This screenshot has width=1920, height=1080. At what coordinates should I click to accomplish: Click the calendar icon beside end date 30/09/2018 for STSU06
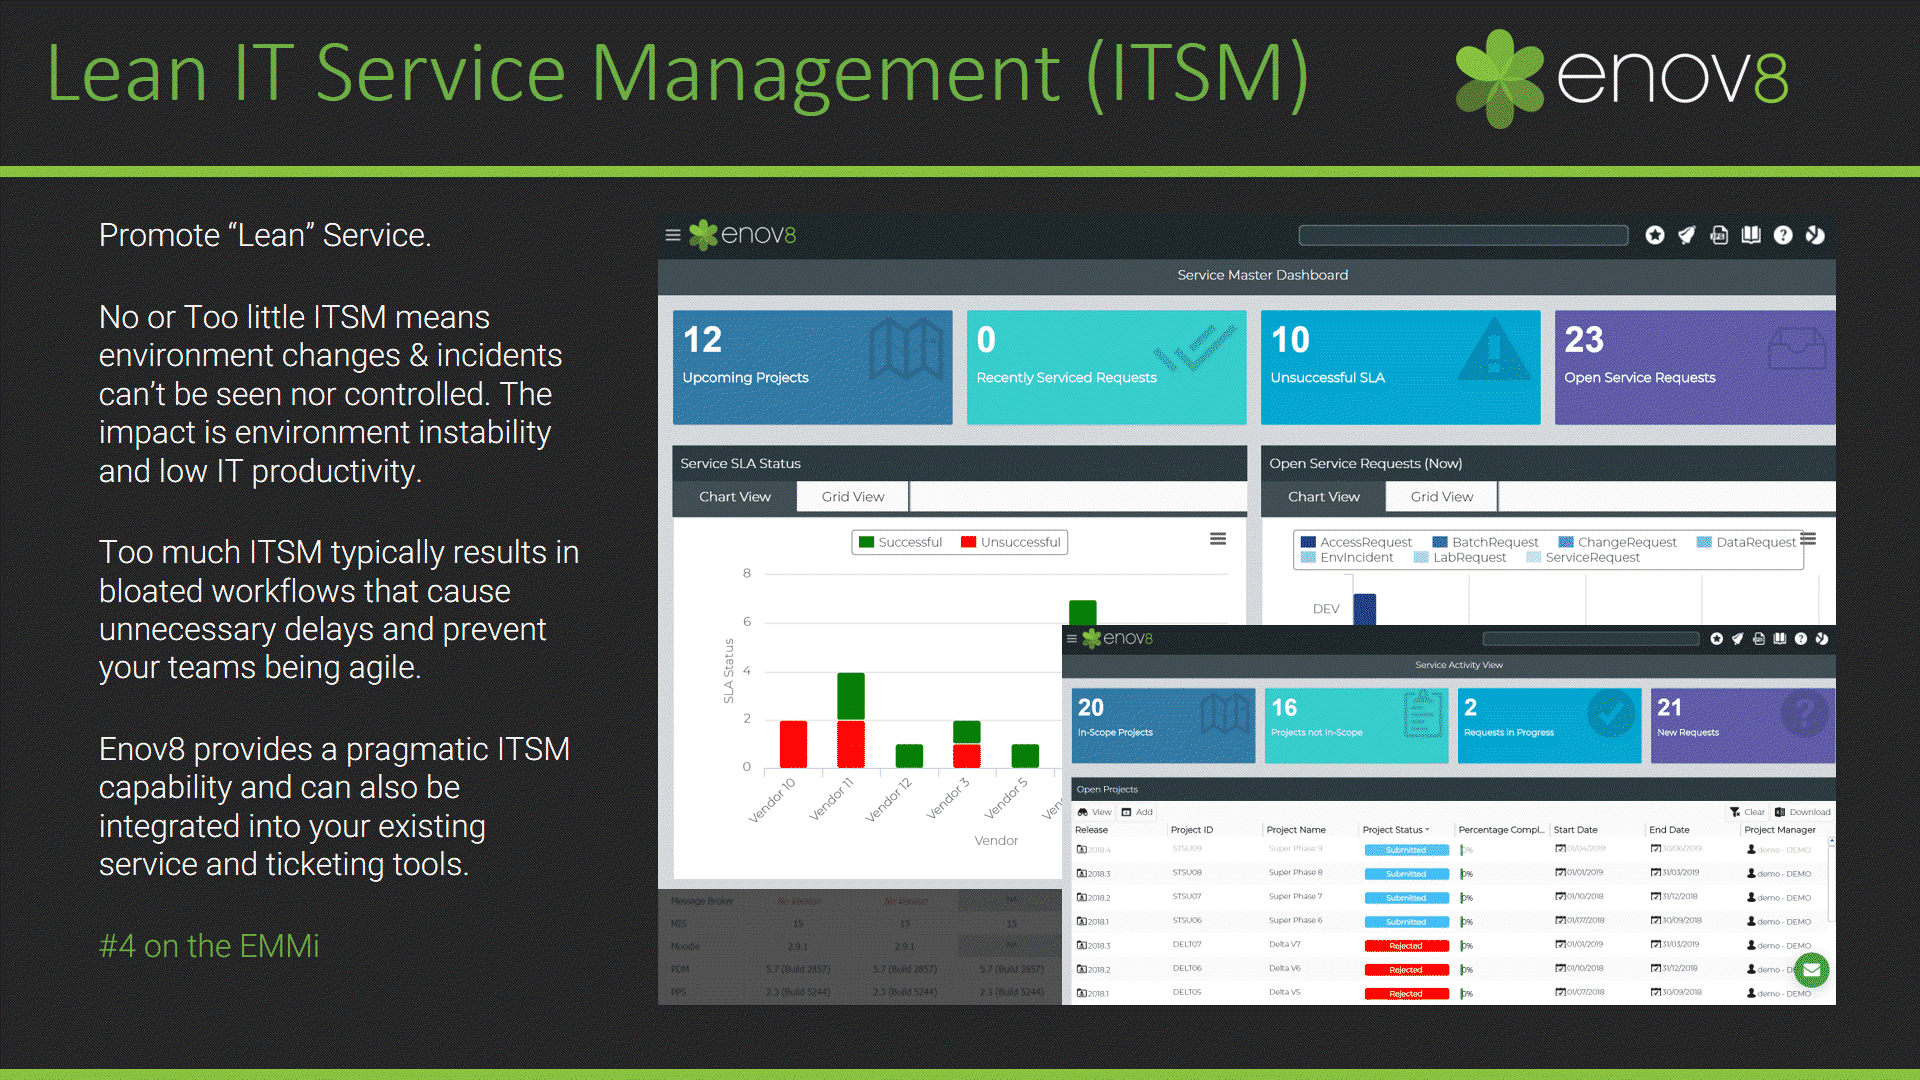[x=1656, y=920]
